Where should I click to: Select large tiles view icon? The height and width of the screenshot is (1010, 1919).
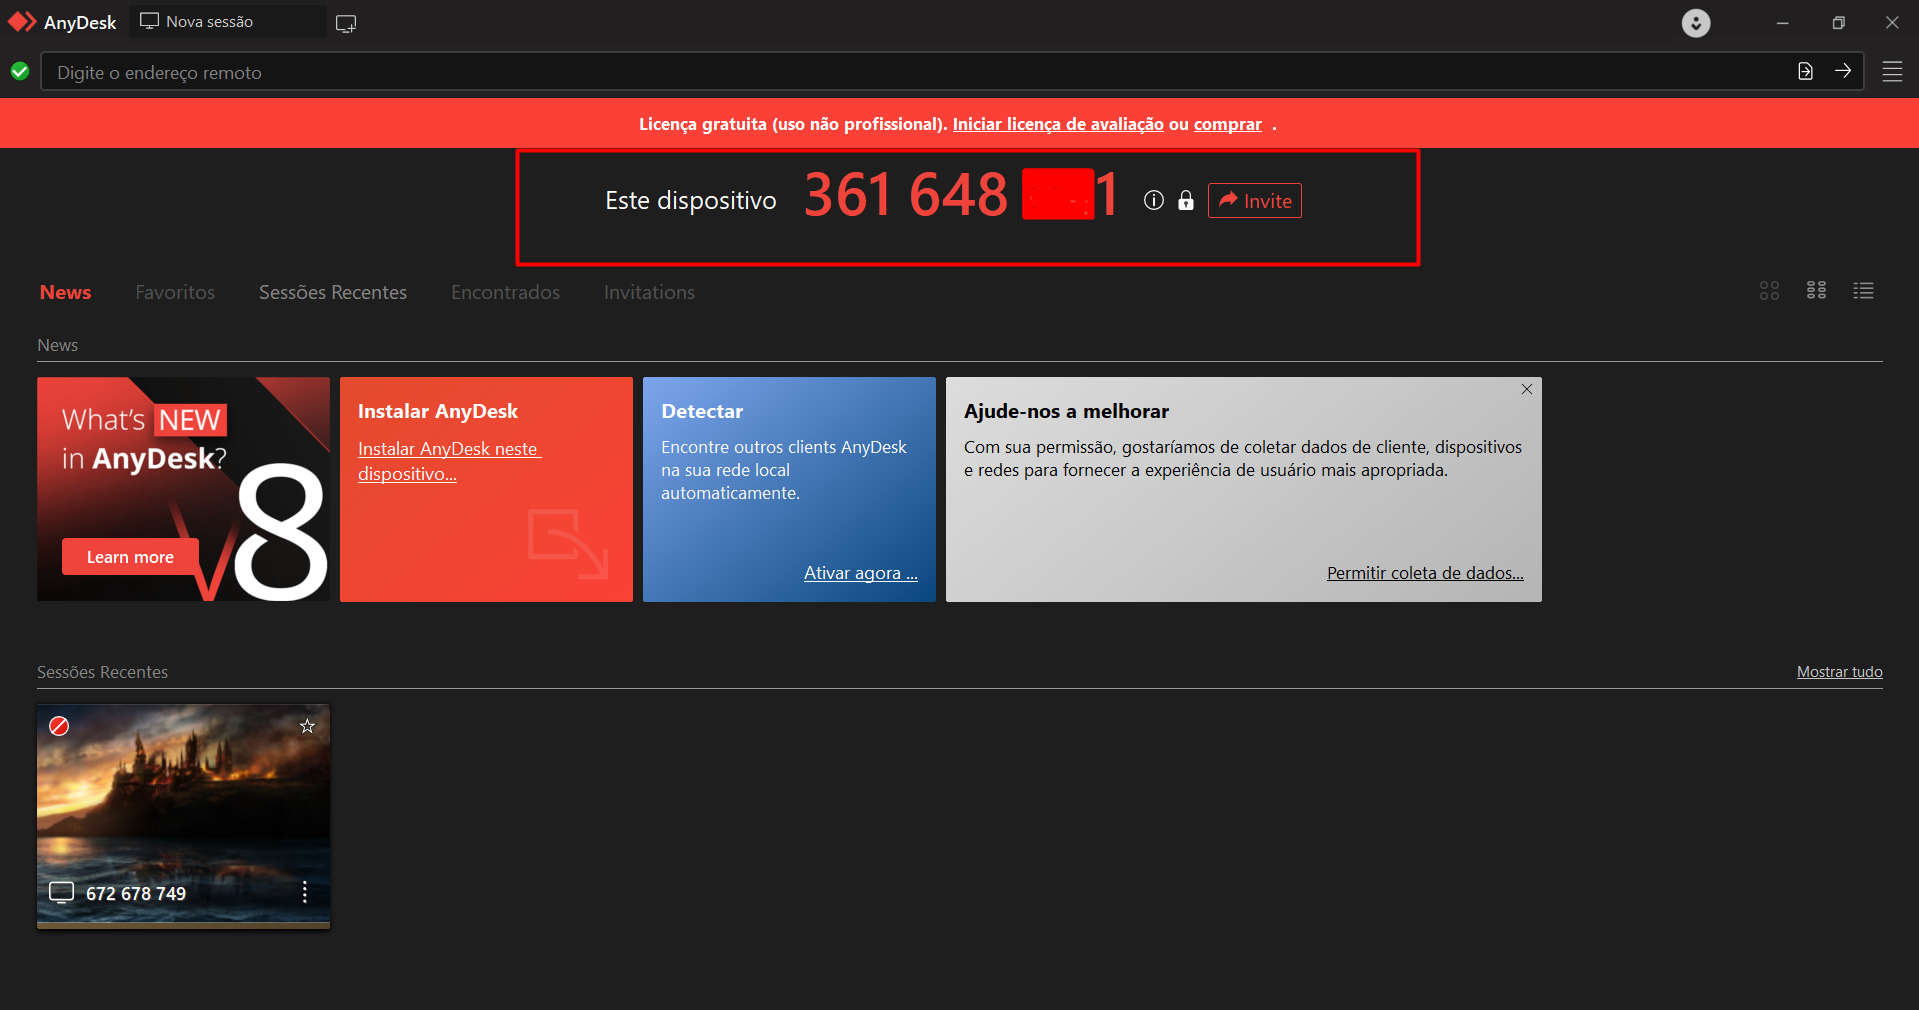tap(1769, 290)
